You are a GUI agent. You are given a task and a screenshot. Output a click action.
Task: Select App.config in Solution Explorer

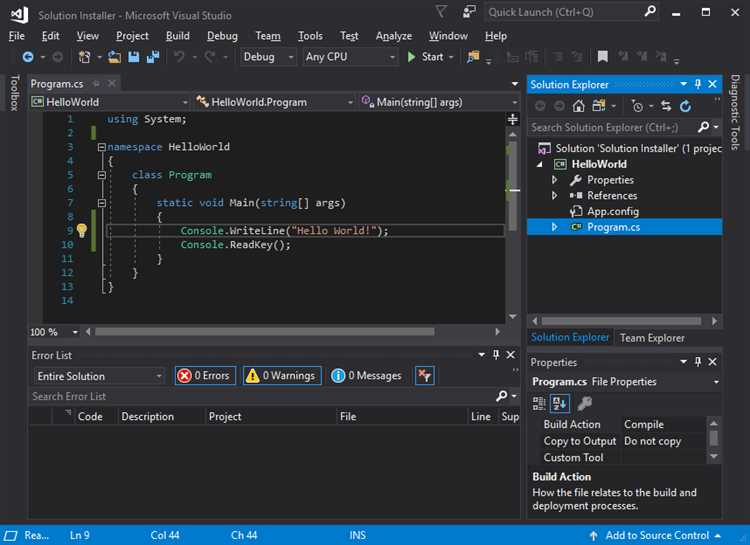pyautogui.click(x=613, y=211)
